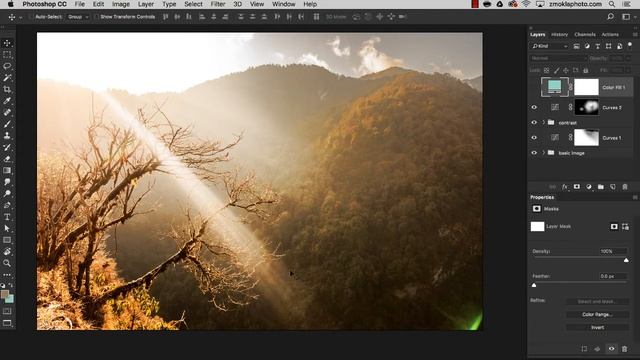Hide the contrast group
The image size is (640, 360).
(x=534, y=122)
